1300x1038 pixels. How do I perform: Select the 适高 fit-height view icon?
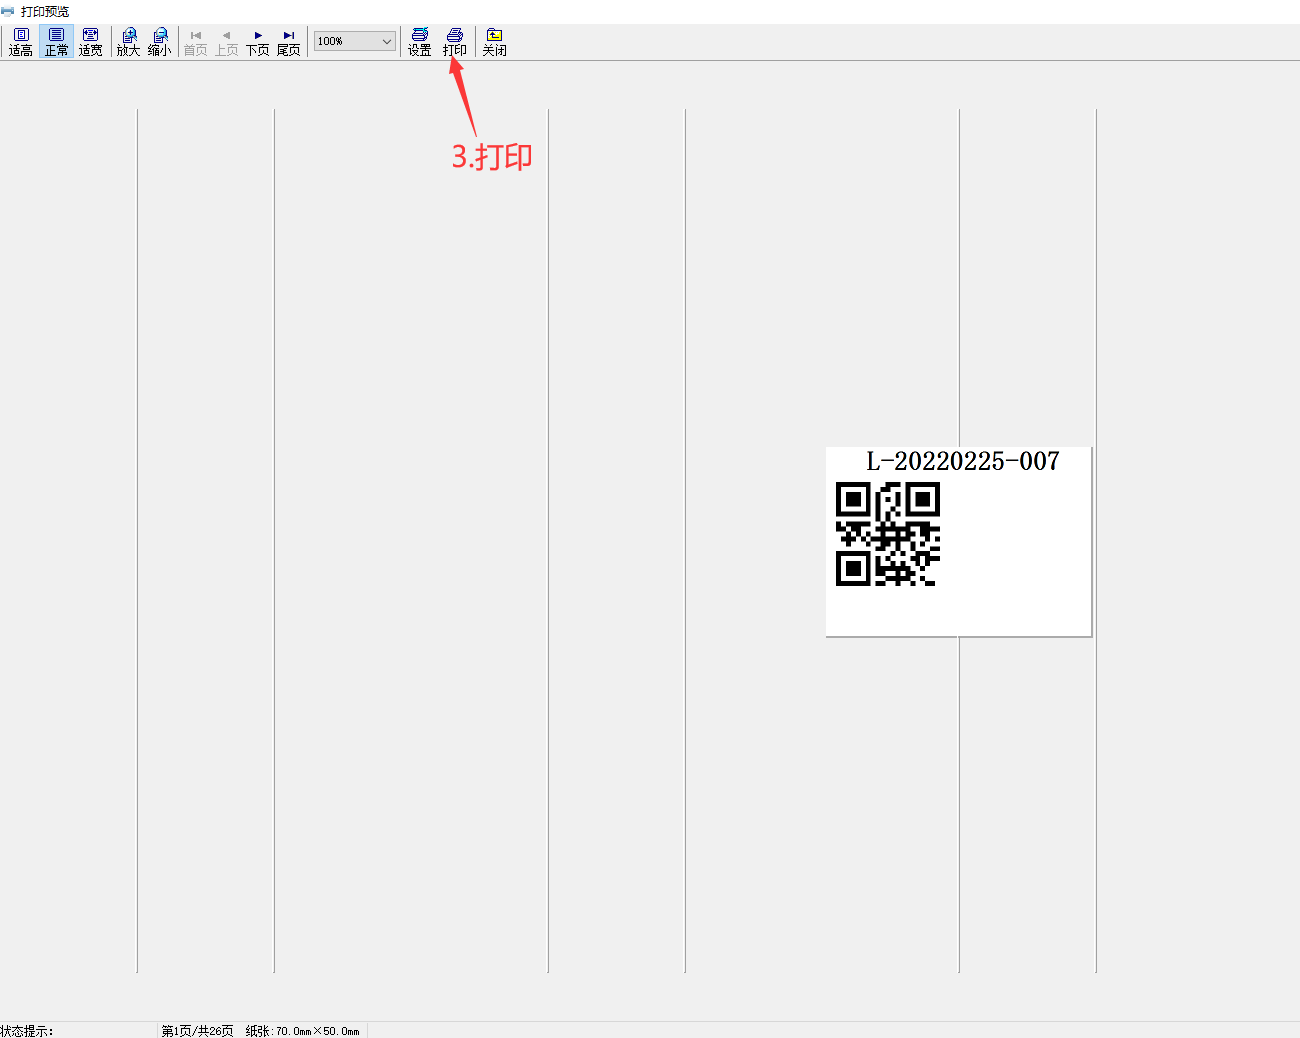[x=21, y=42]
